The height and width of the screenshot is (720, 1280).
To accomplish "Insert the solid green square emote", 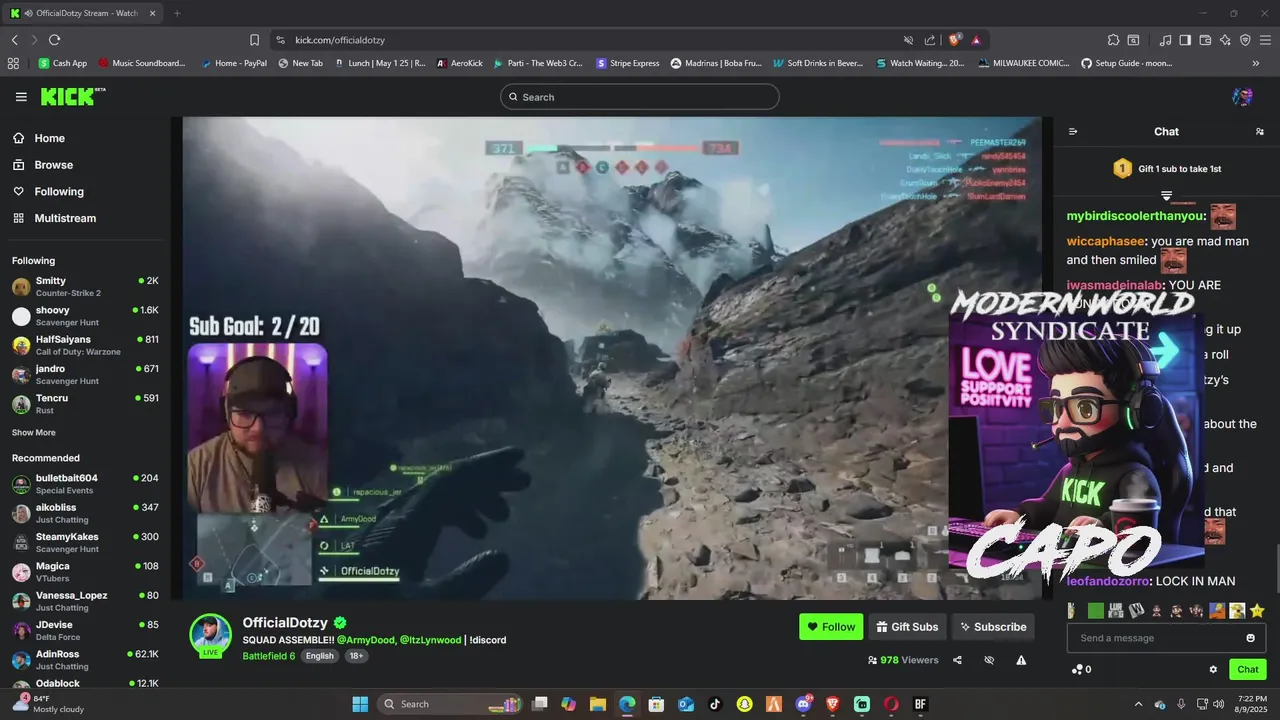I will (1096, 610).
